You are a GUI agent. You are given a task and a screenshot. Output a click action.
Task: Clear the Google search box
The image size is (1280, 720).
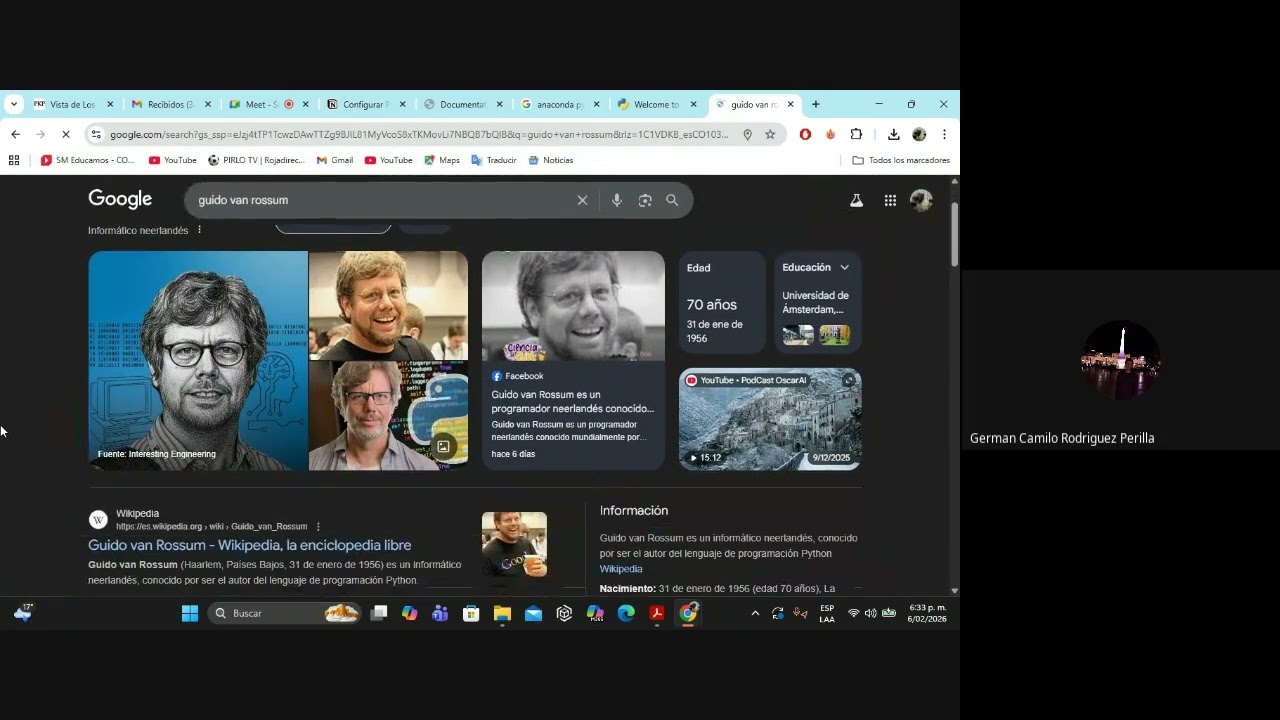tap(582, 200)
